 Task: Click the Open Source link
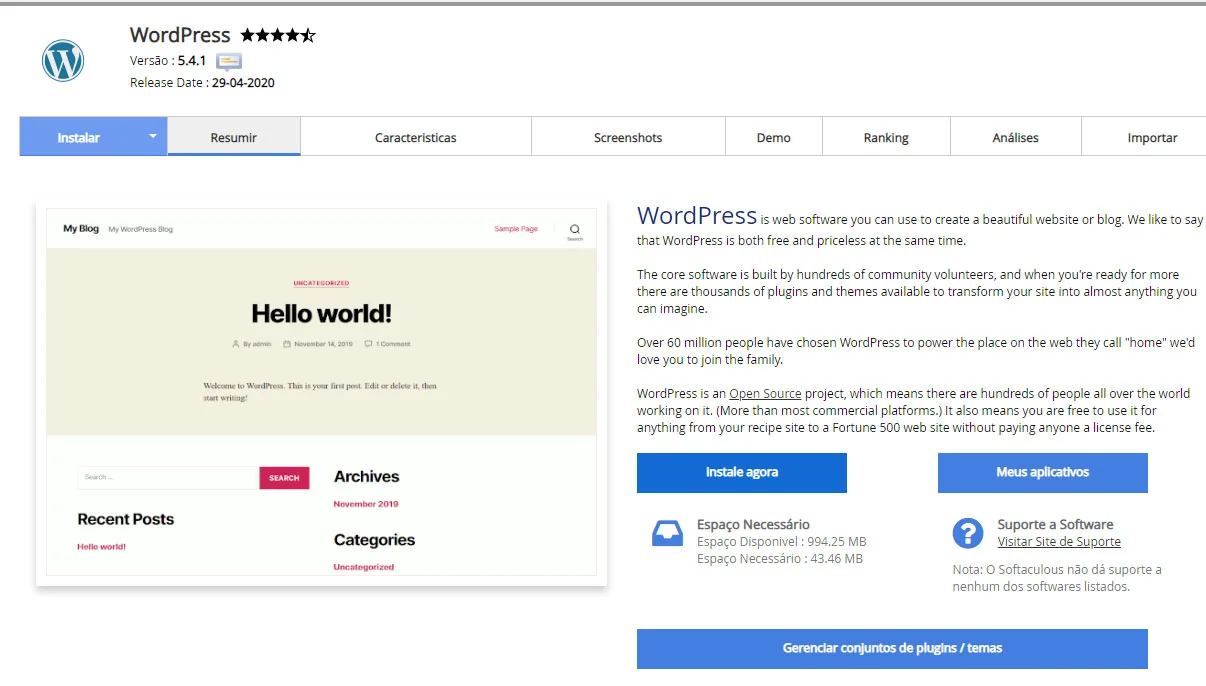tap(765, 394)
